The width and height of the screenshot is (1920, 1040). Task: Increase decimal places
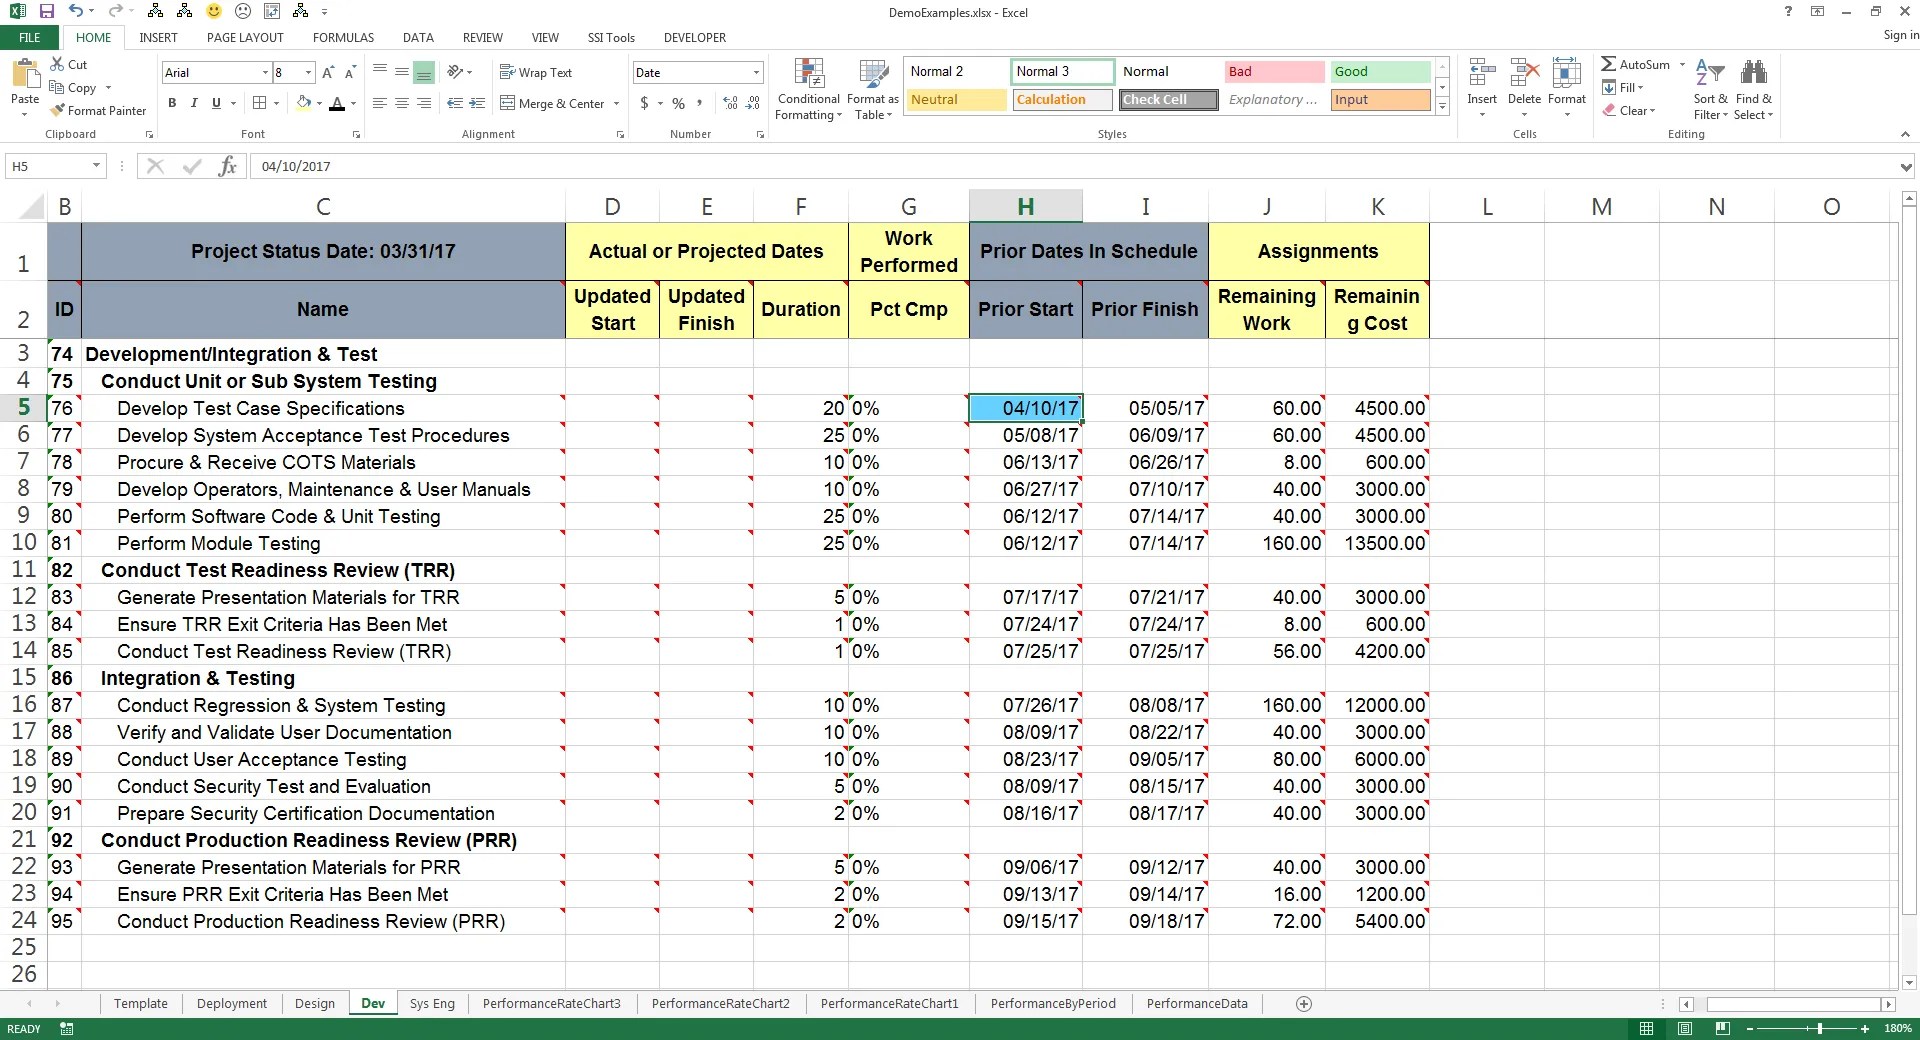coord(730,102)
